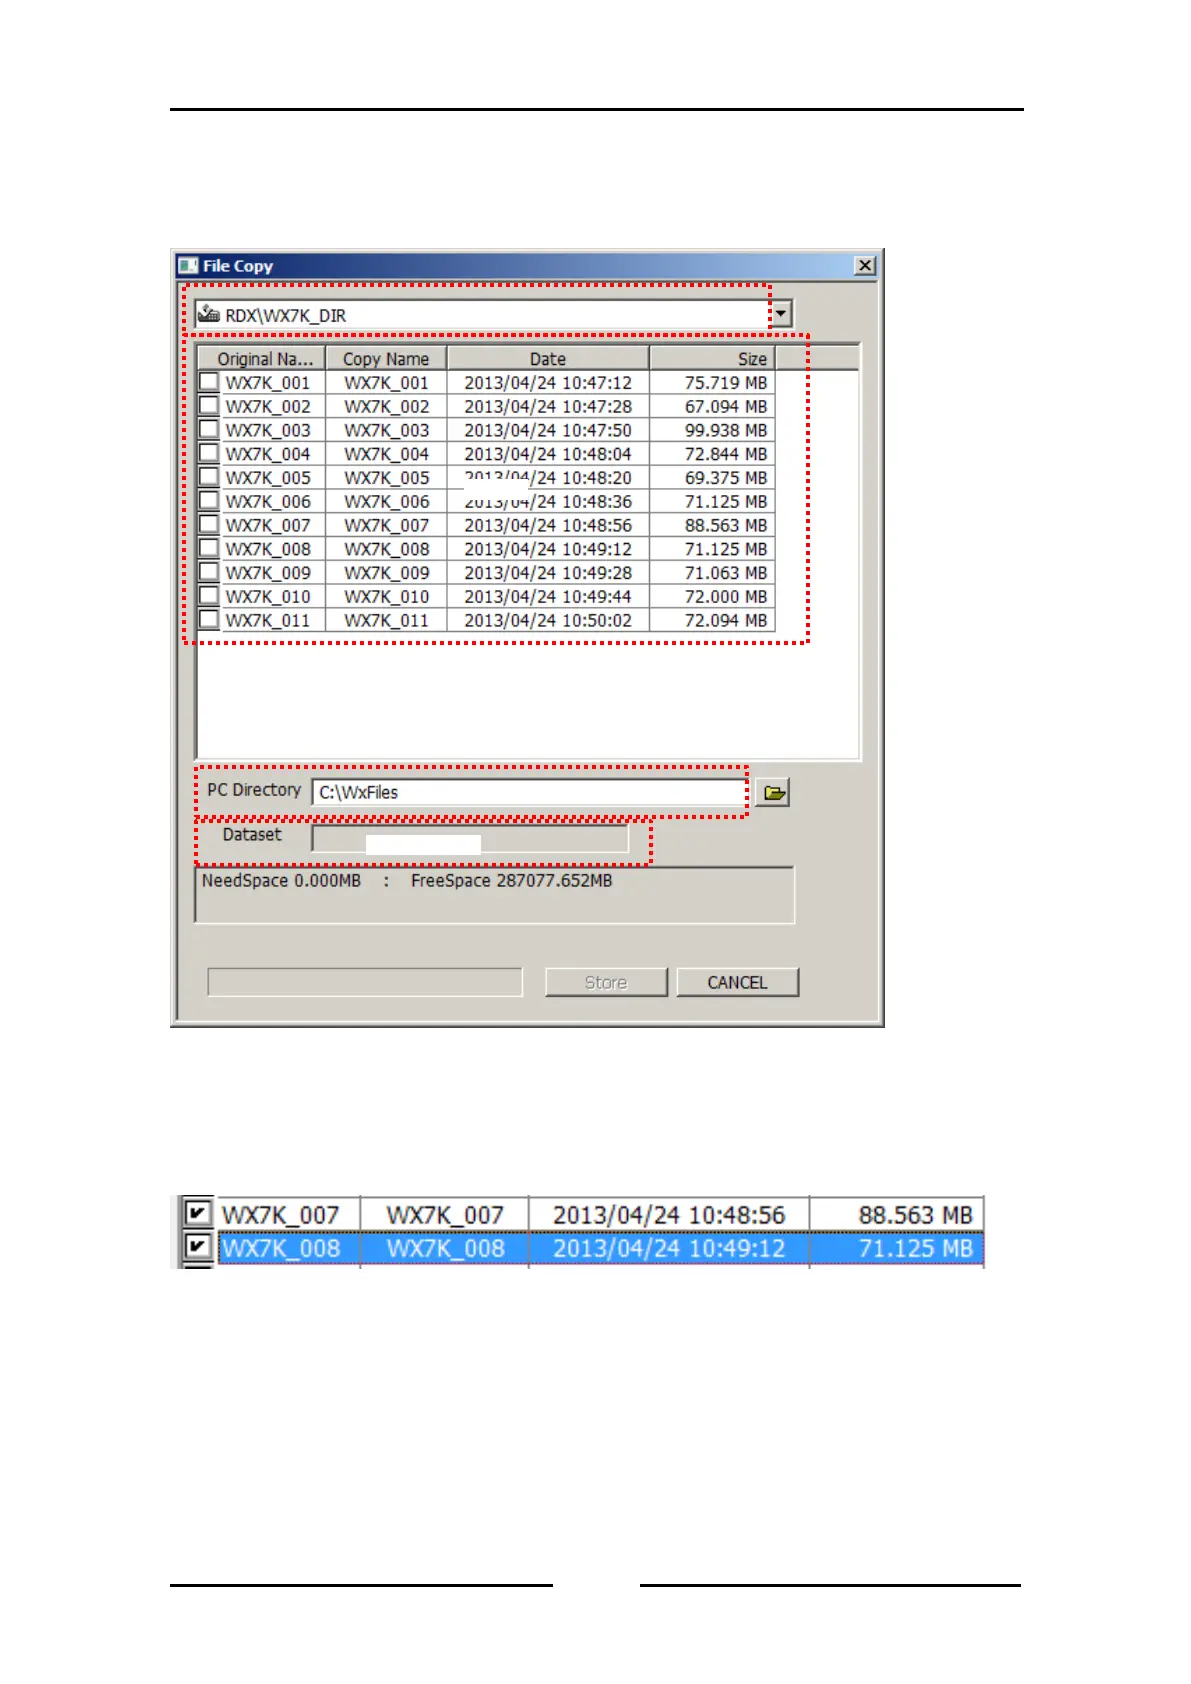Screen dimensions: 1191x1684
Task: Check the WX7K_003 checkbox
Action: pyautogui.click(x=208, y=429)
